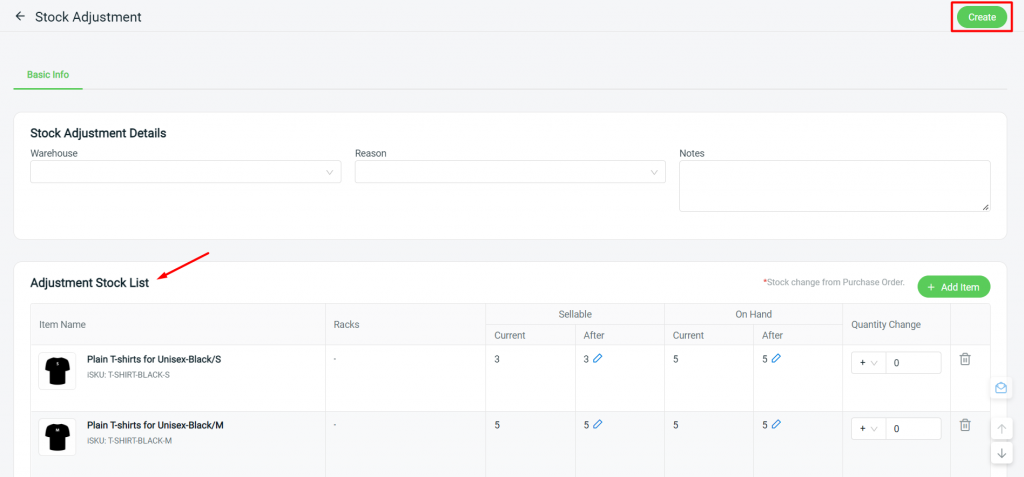The height and width of the screenshot is (477, 1024).
Task: Jump to bottom with down arrow button
Action: coord(1001,453)
